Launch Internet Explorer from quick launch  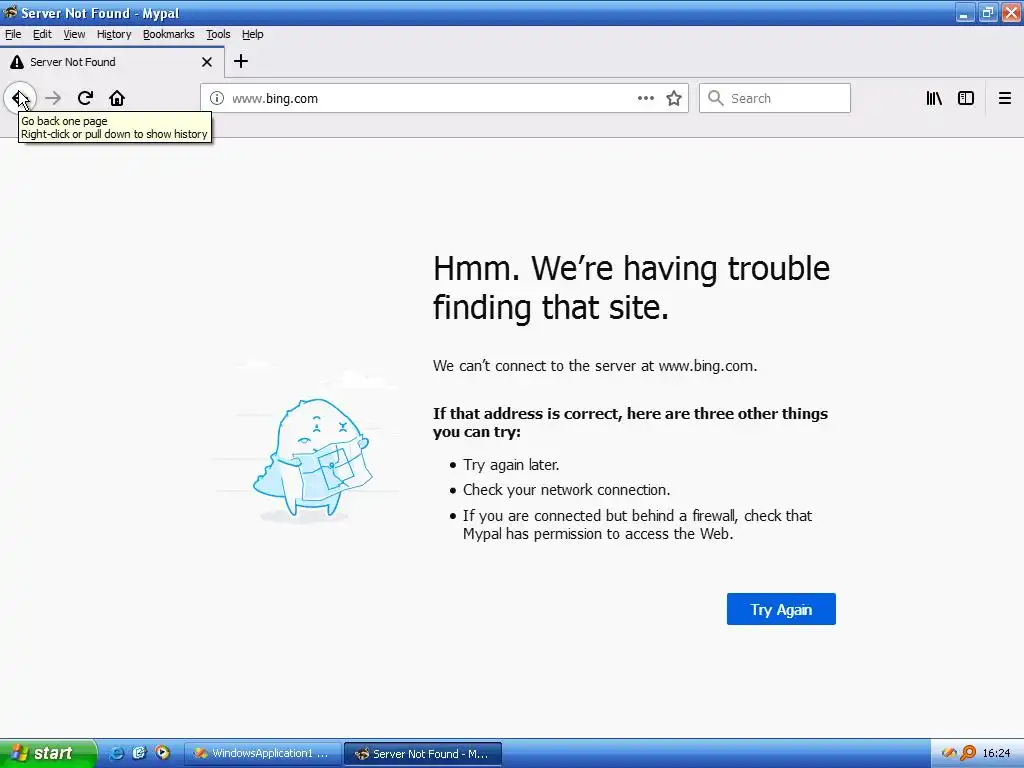click(116, 753)
